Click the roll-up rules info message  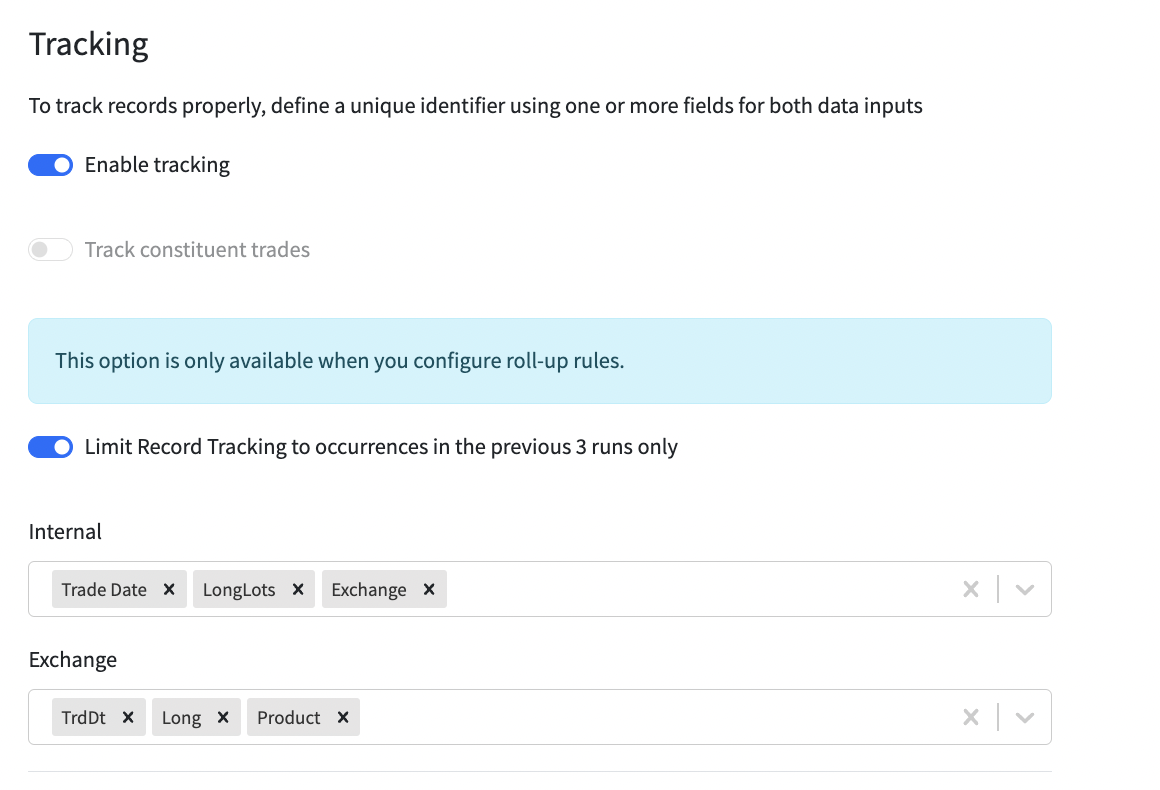[x=540, y=361]
